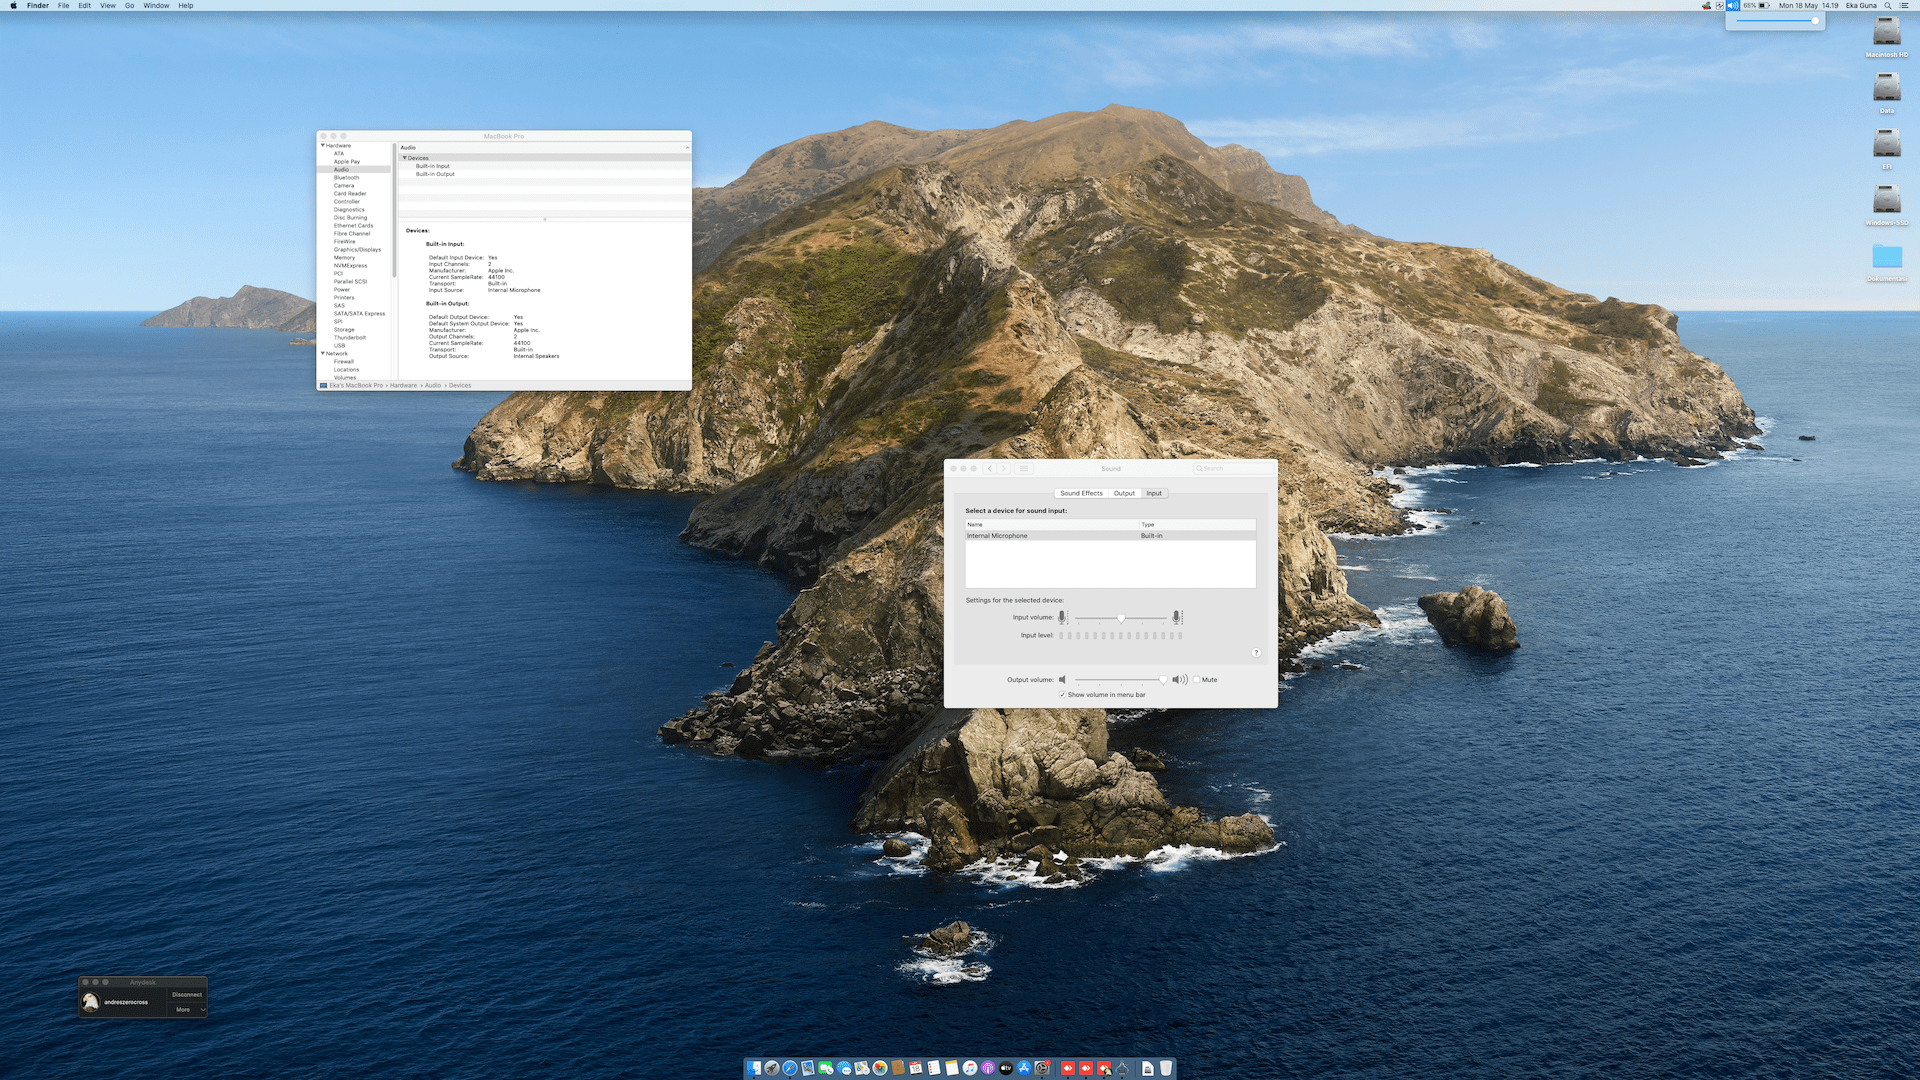Uncheck Show volume in menu bar
Image resolution: width=1920 pixels, height=1080 pixels.
(x=1062, y=695)
